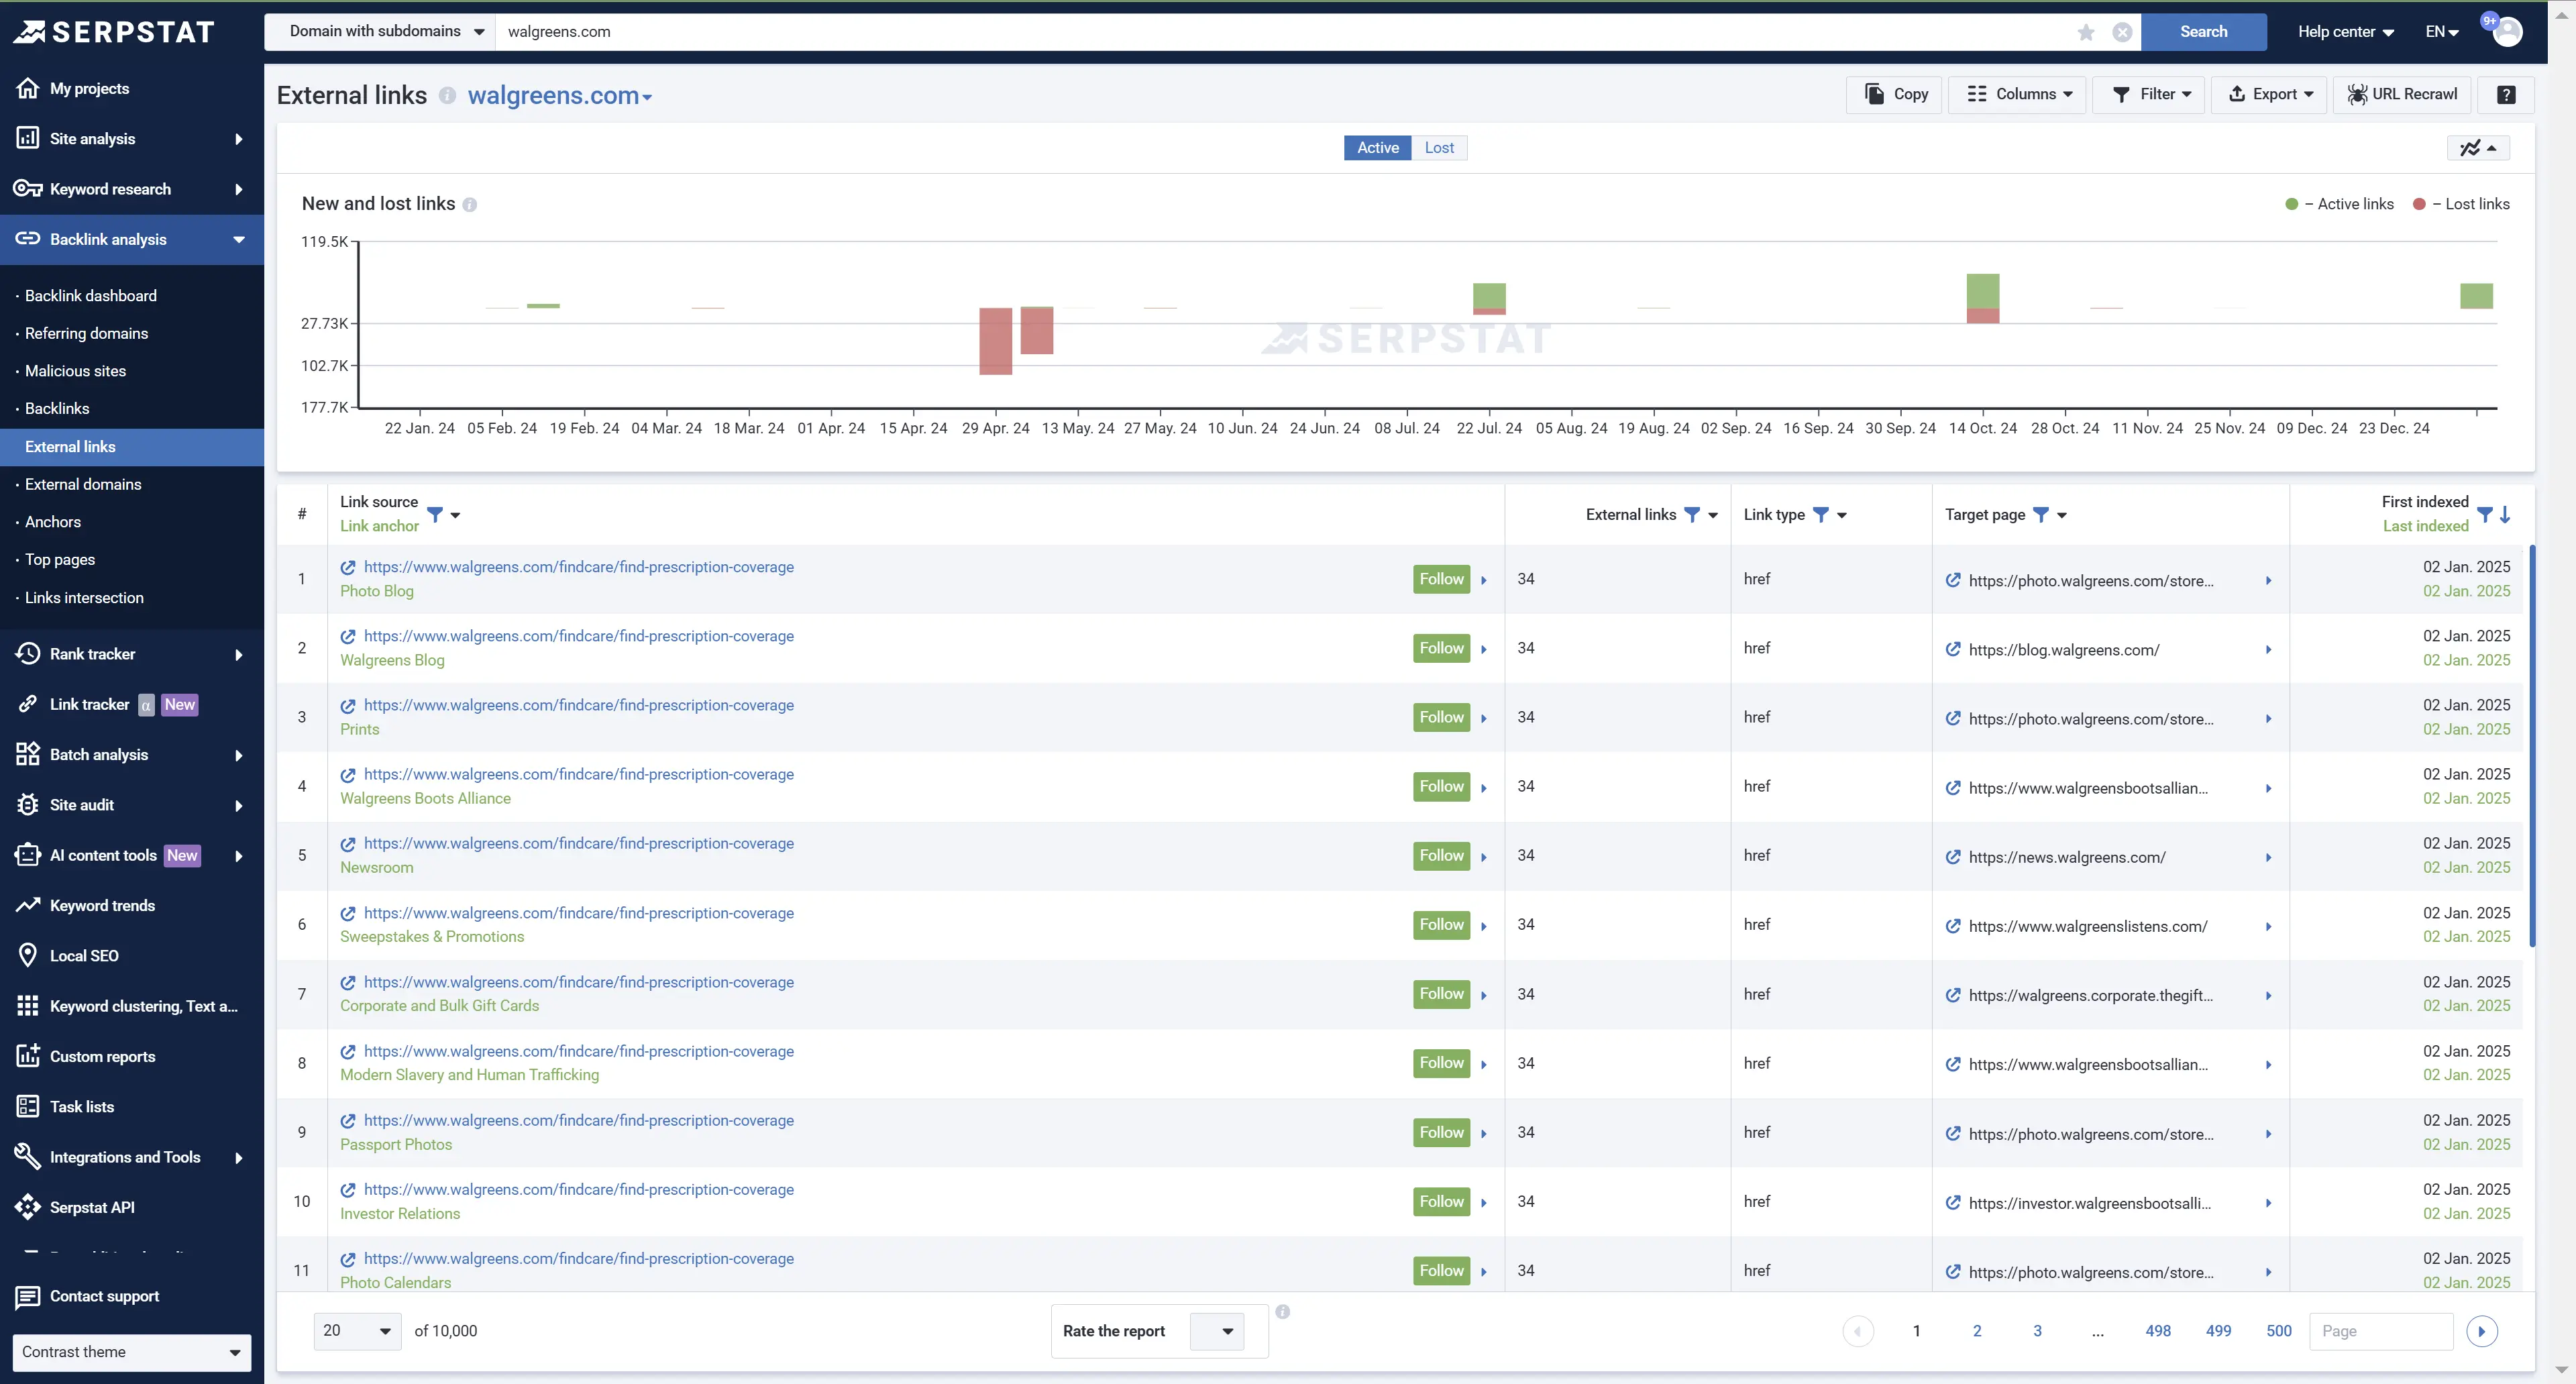This screenshot has height=1384, width=2576.
Task: Switch to Lost links tab
Action: (1439, 148)
